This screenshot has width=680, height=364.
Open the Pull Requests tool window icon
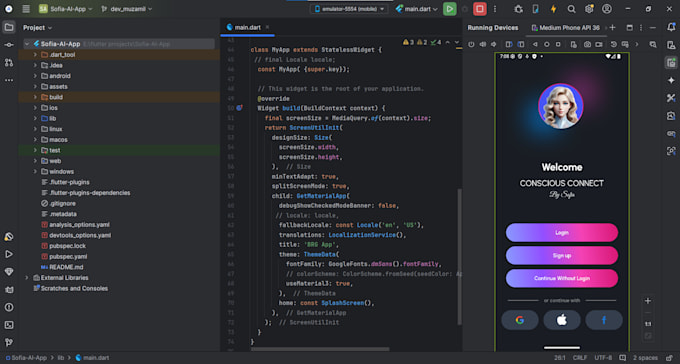9,62
